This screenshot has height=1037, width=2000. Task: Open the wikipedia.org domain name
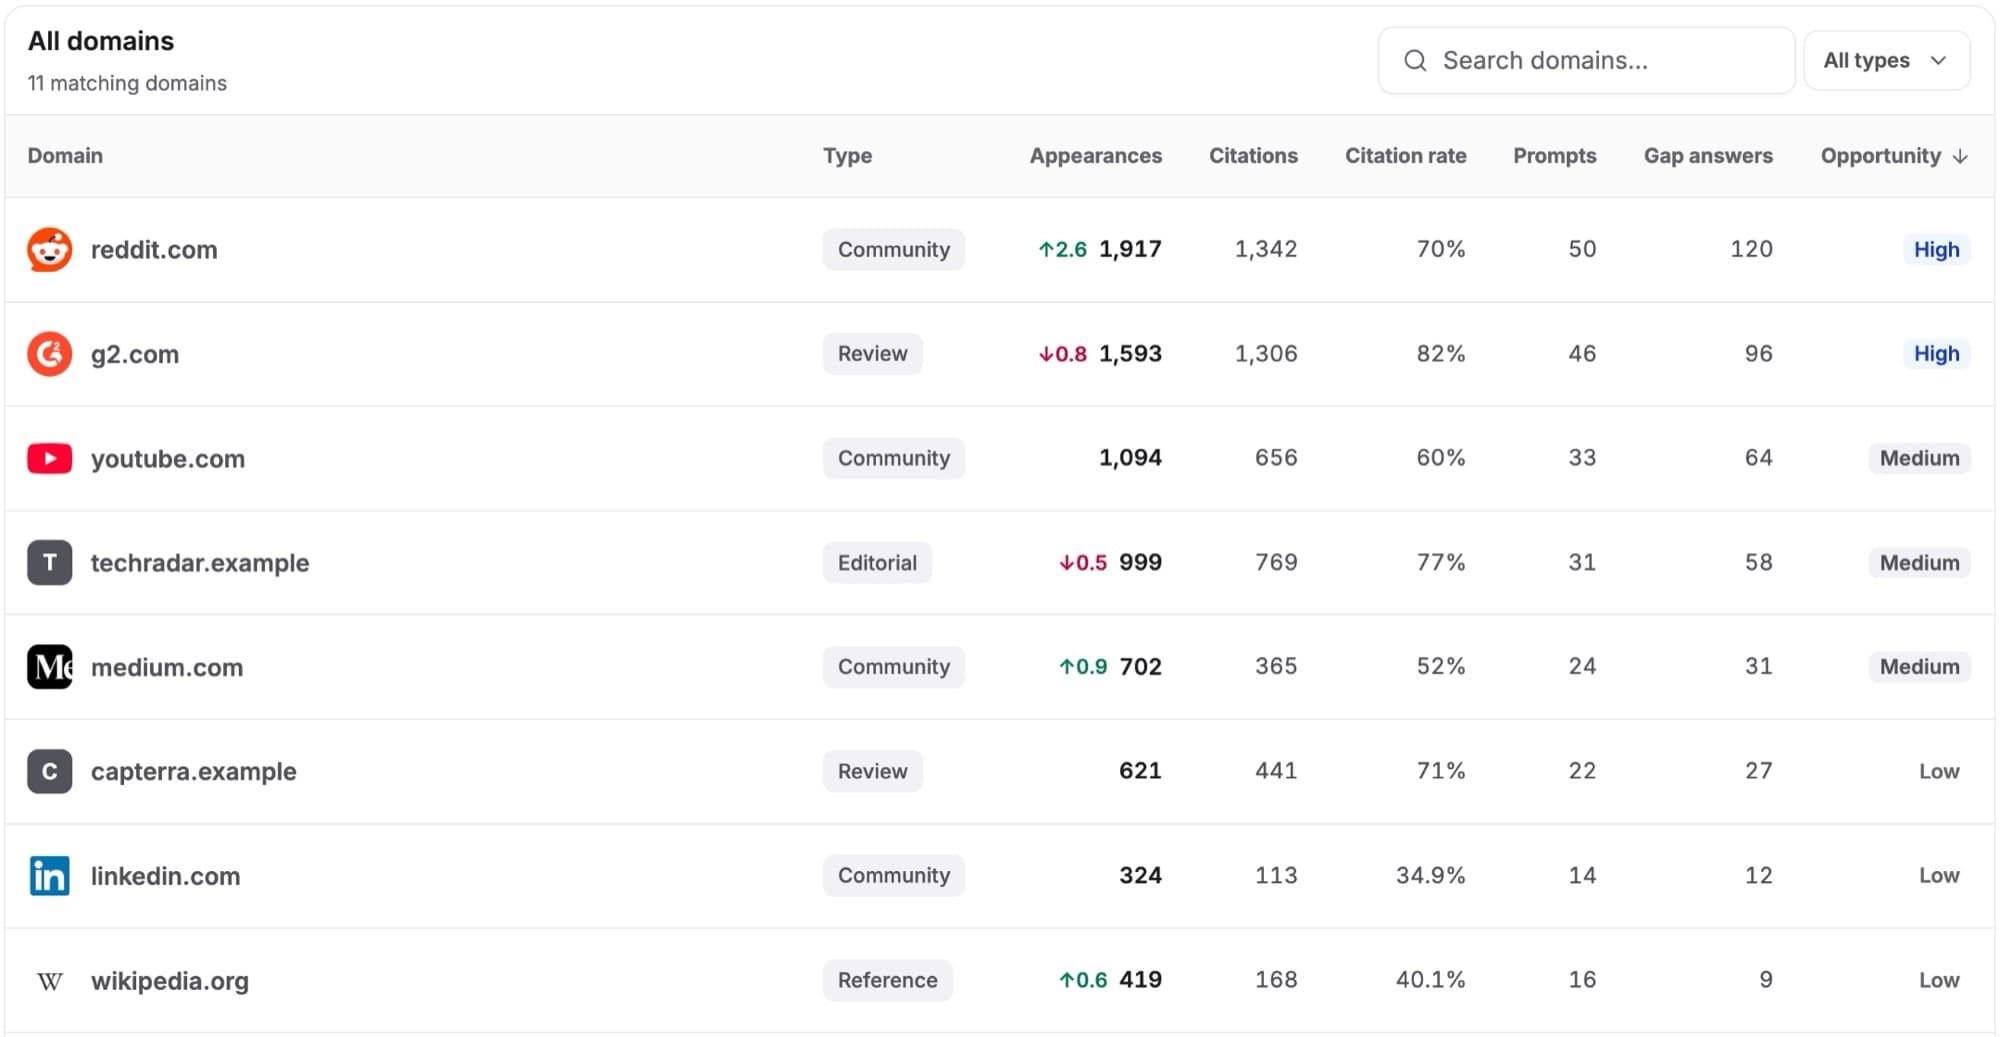[170, 981]
